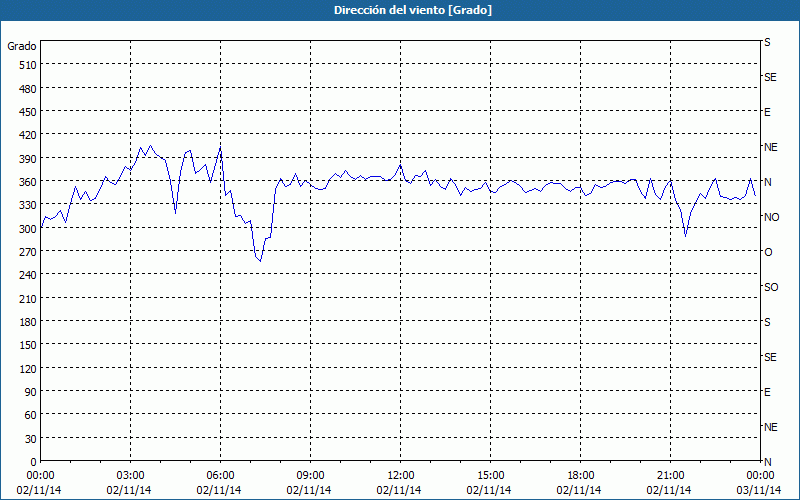Pick the 240 value on the left axis
Screen dimensions: 800x500
[x=28, y=275]
